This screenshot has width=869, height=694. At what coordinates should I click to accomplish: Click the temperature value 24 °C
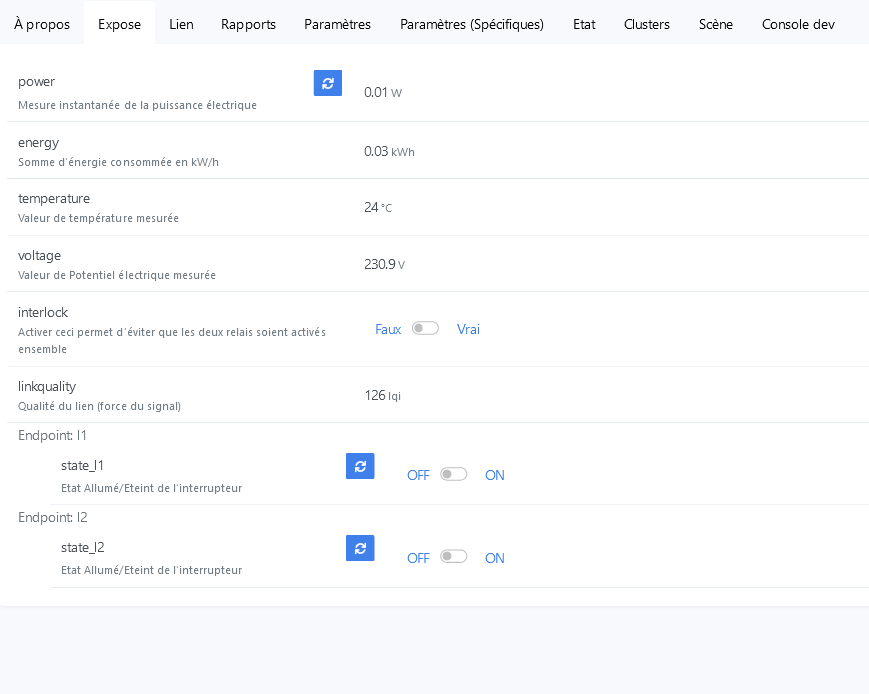click(378, 207)
